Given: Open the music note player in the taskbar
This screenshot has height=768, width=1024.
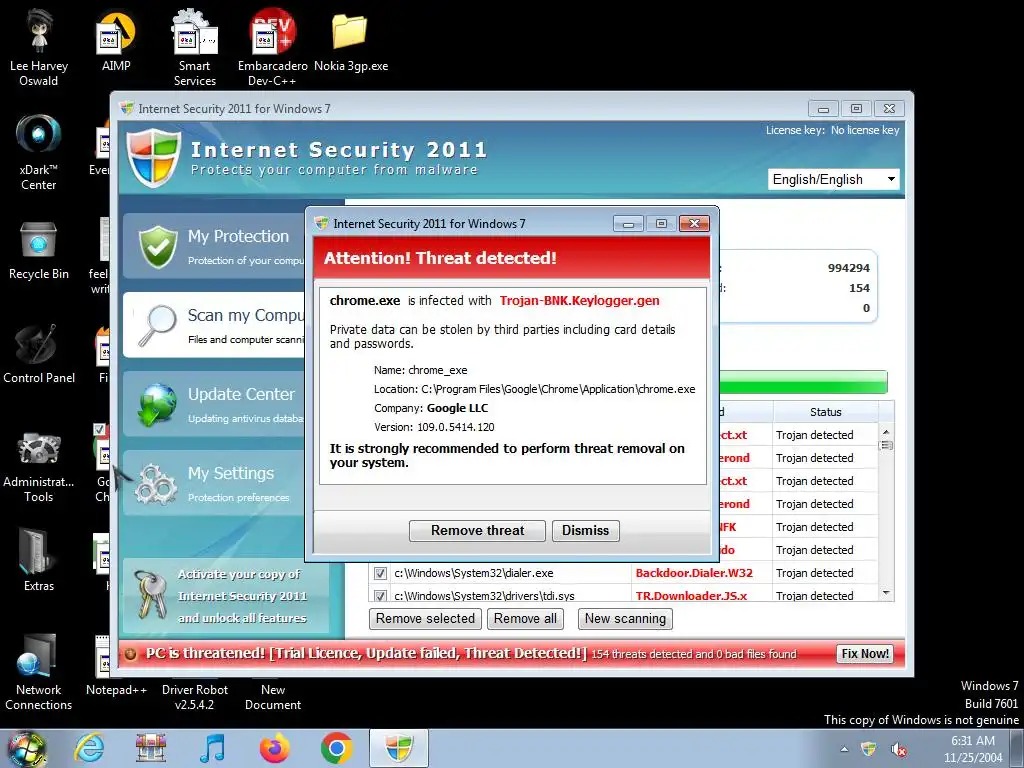Looking at the screenshot, I should pos(212,748).
